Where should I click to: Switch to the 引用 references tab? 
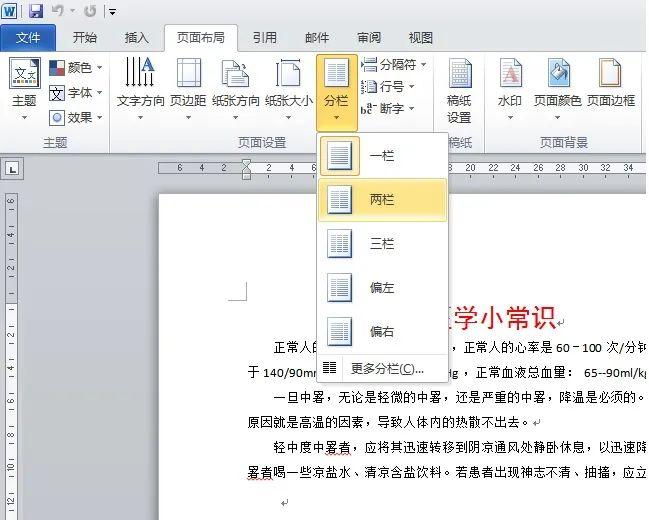tap(264, 38)
